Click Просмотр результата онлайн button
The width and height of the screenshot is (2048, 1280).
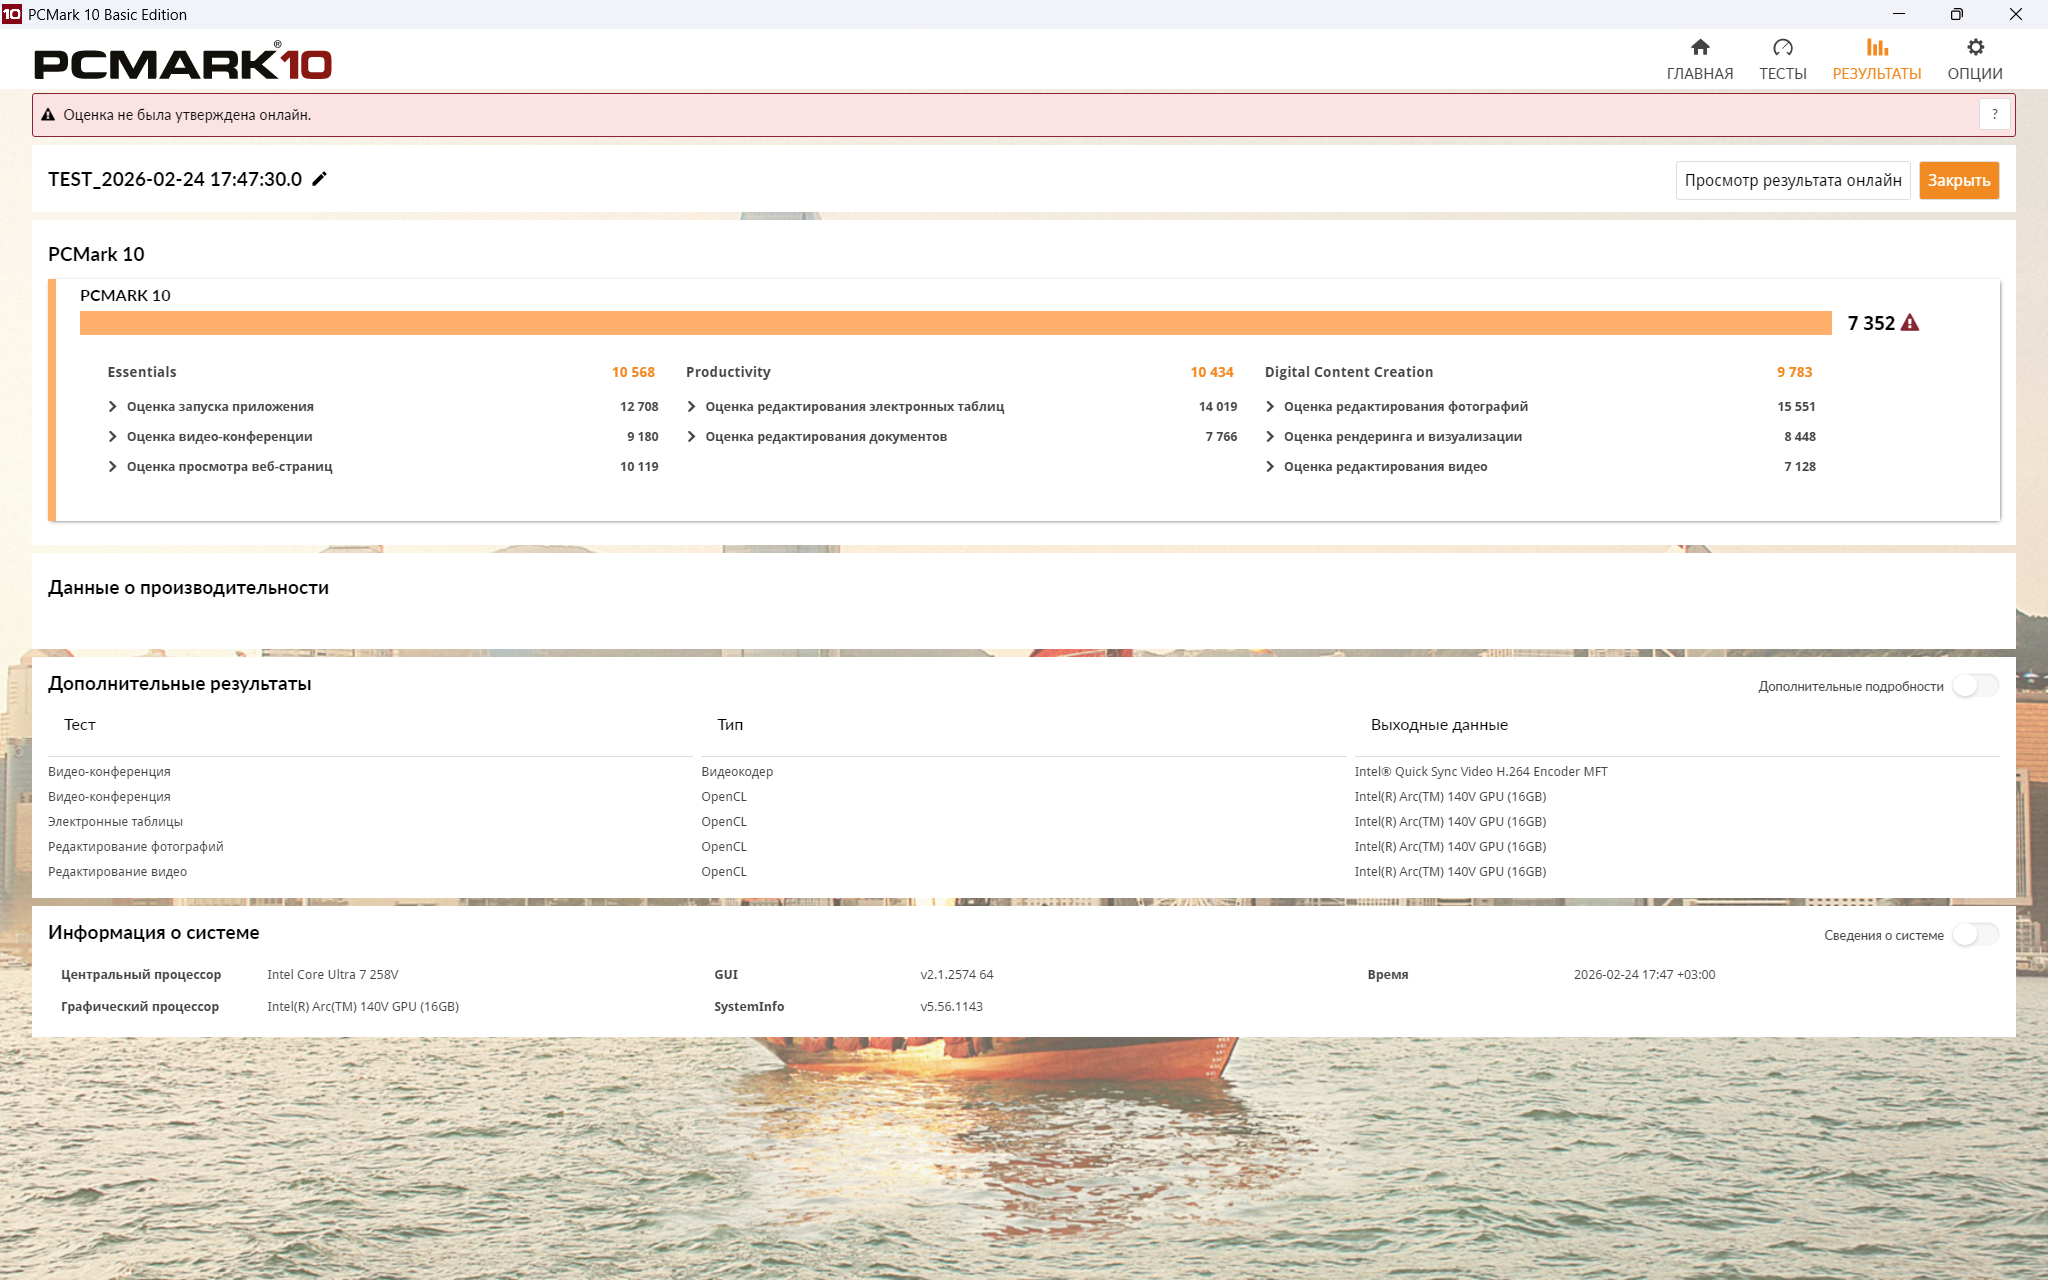pyautogui.click(x=1792, y=180)
